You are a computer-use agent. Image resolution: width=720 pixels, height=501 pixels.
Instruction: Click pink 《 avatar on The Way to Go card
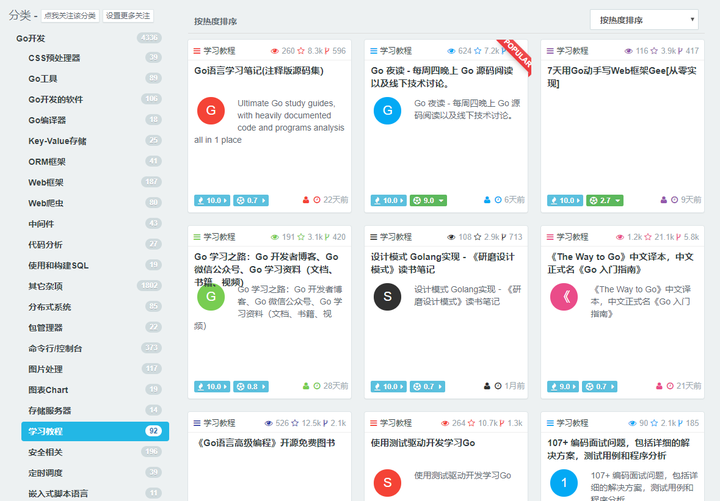pyautogui.click(x=564, y=297)
